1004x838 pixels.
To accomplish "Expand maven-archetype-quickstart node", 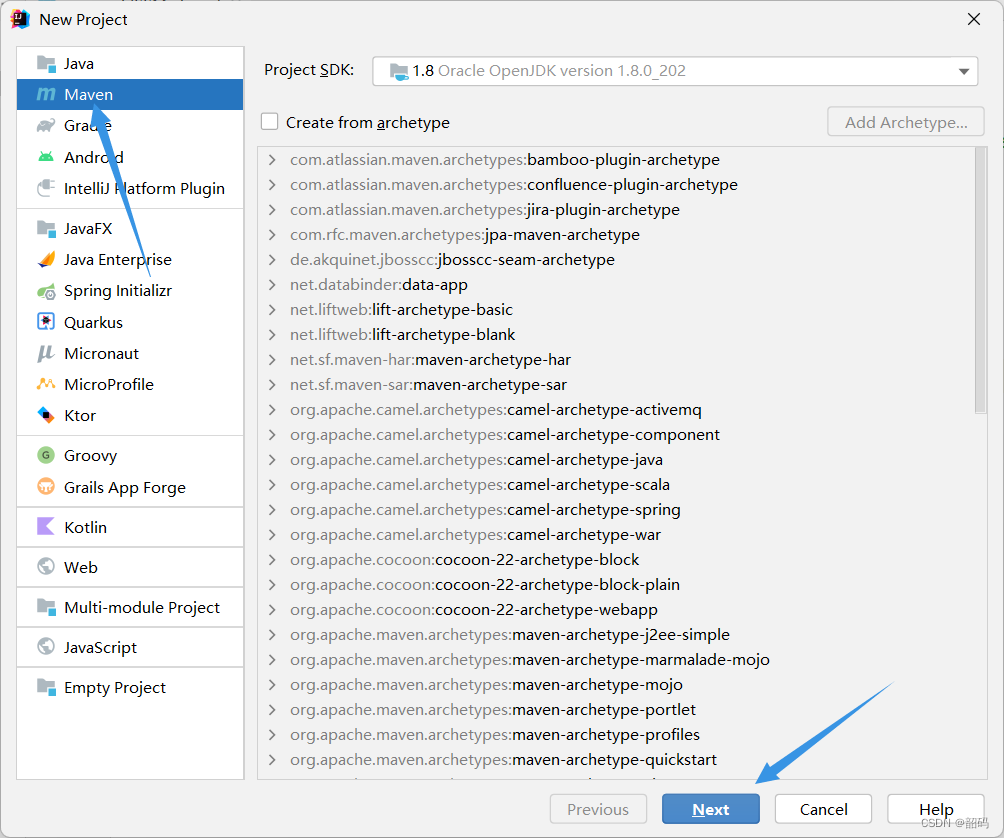I will point(272,759).
